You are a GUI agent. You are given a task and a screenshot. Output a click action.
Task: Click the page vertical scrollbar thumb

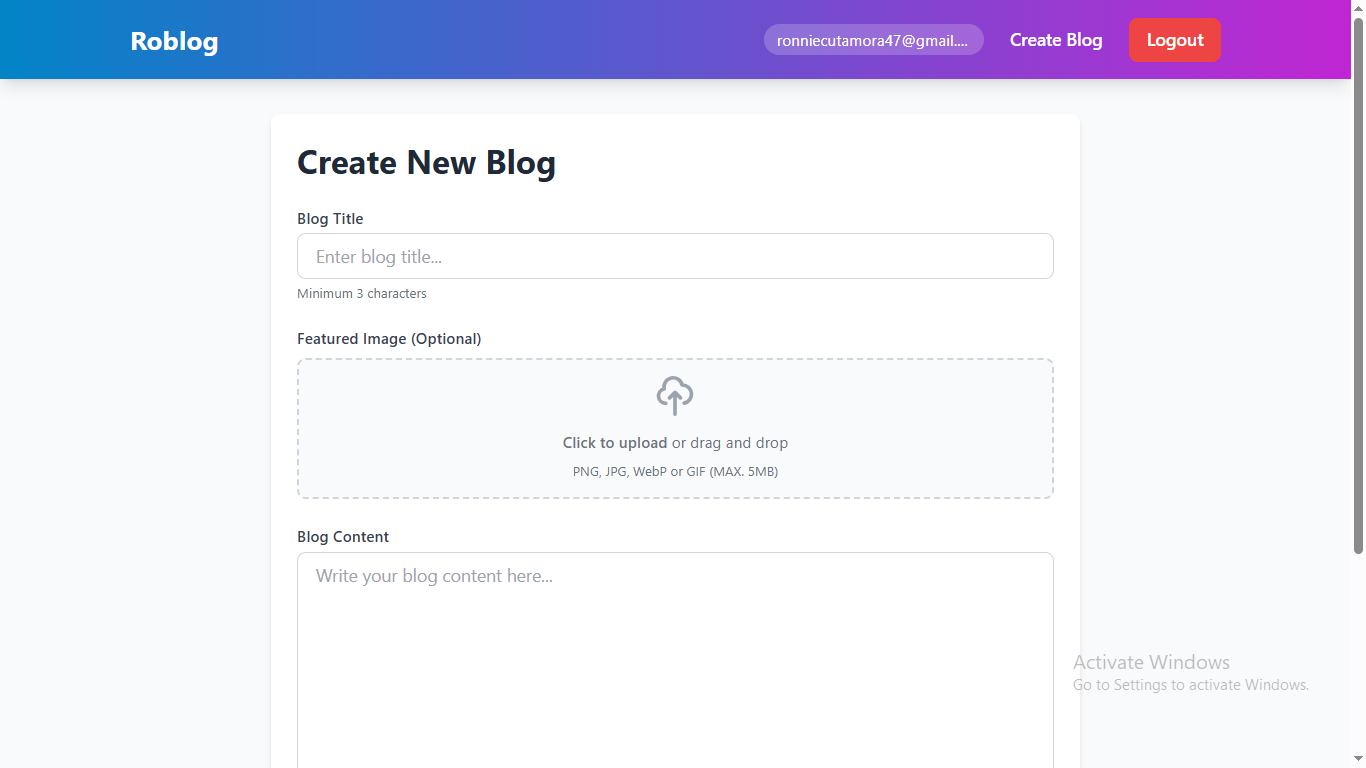point(1358,280)
